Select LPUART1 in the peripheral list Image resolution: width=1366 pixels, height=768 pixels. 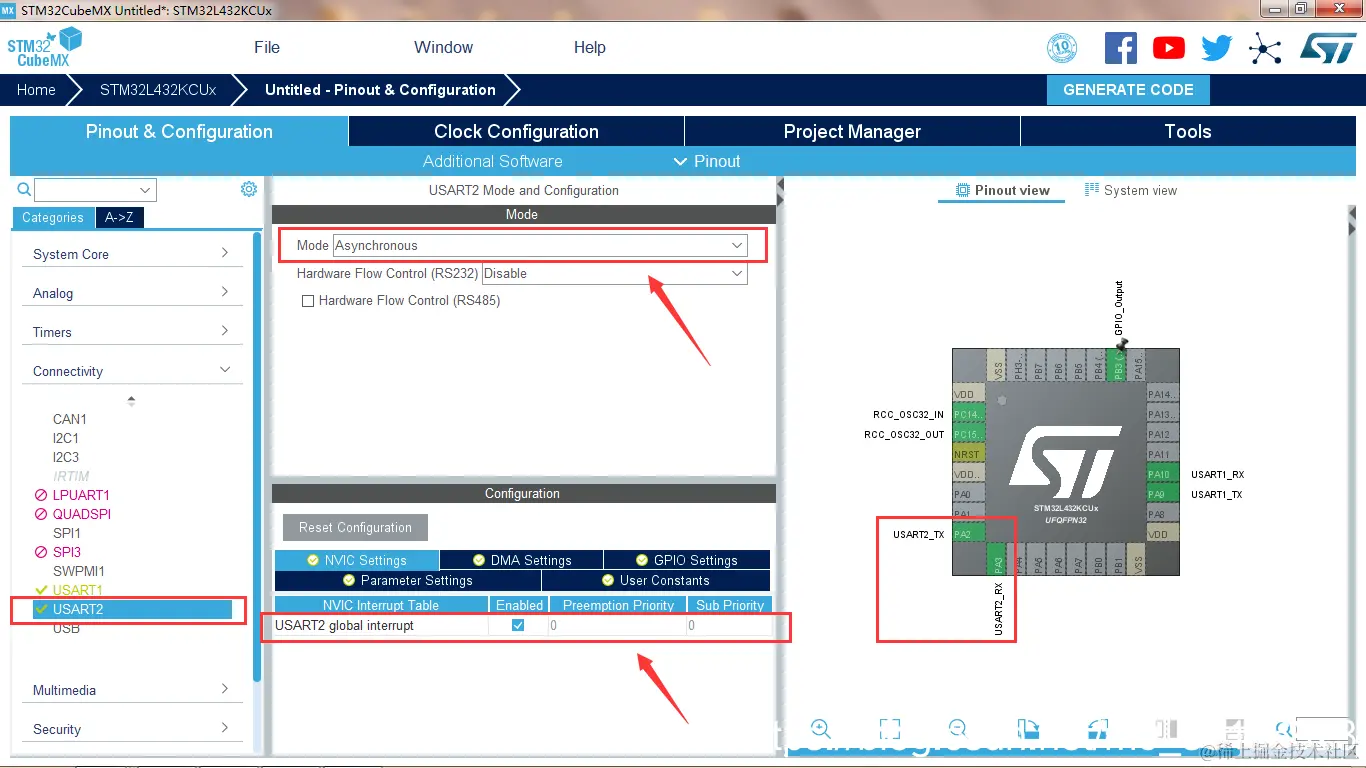(81, 495)
